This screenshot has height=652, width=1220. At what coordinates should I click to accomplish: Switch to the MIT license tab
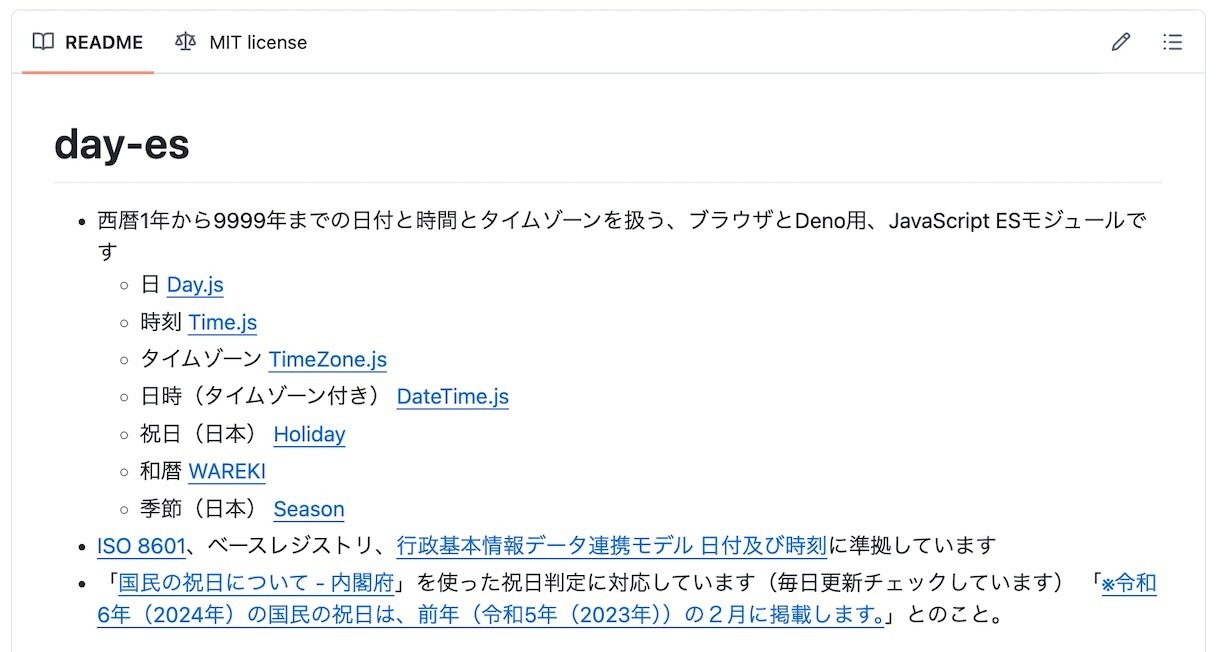[258, 42]
